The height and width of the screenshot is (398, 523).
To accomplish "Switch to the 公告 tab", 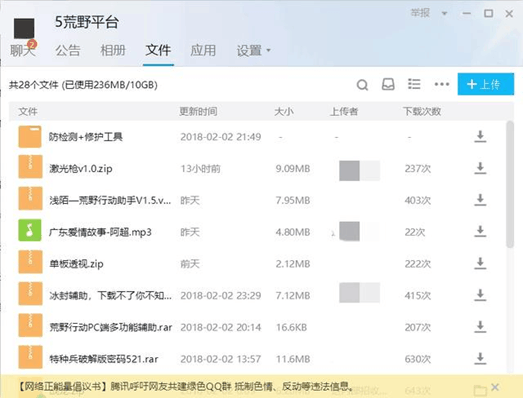I will (68, 51).
